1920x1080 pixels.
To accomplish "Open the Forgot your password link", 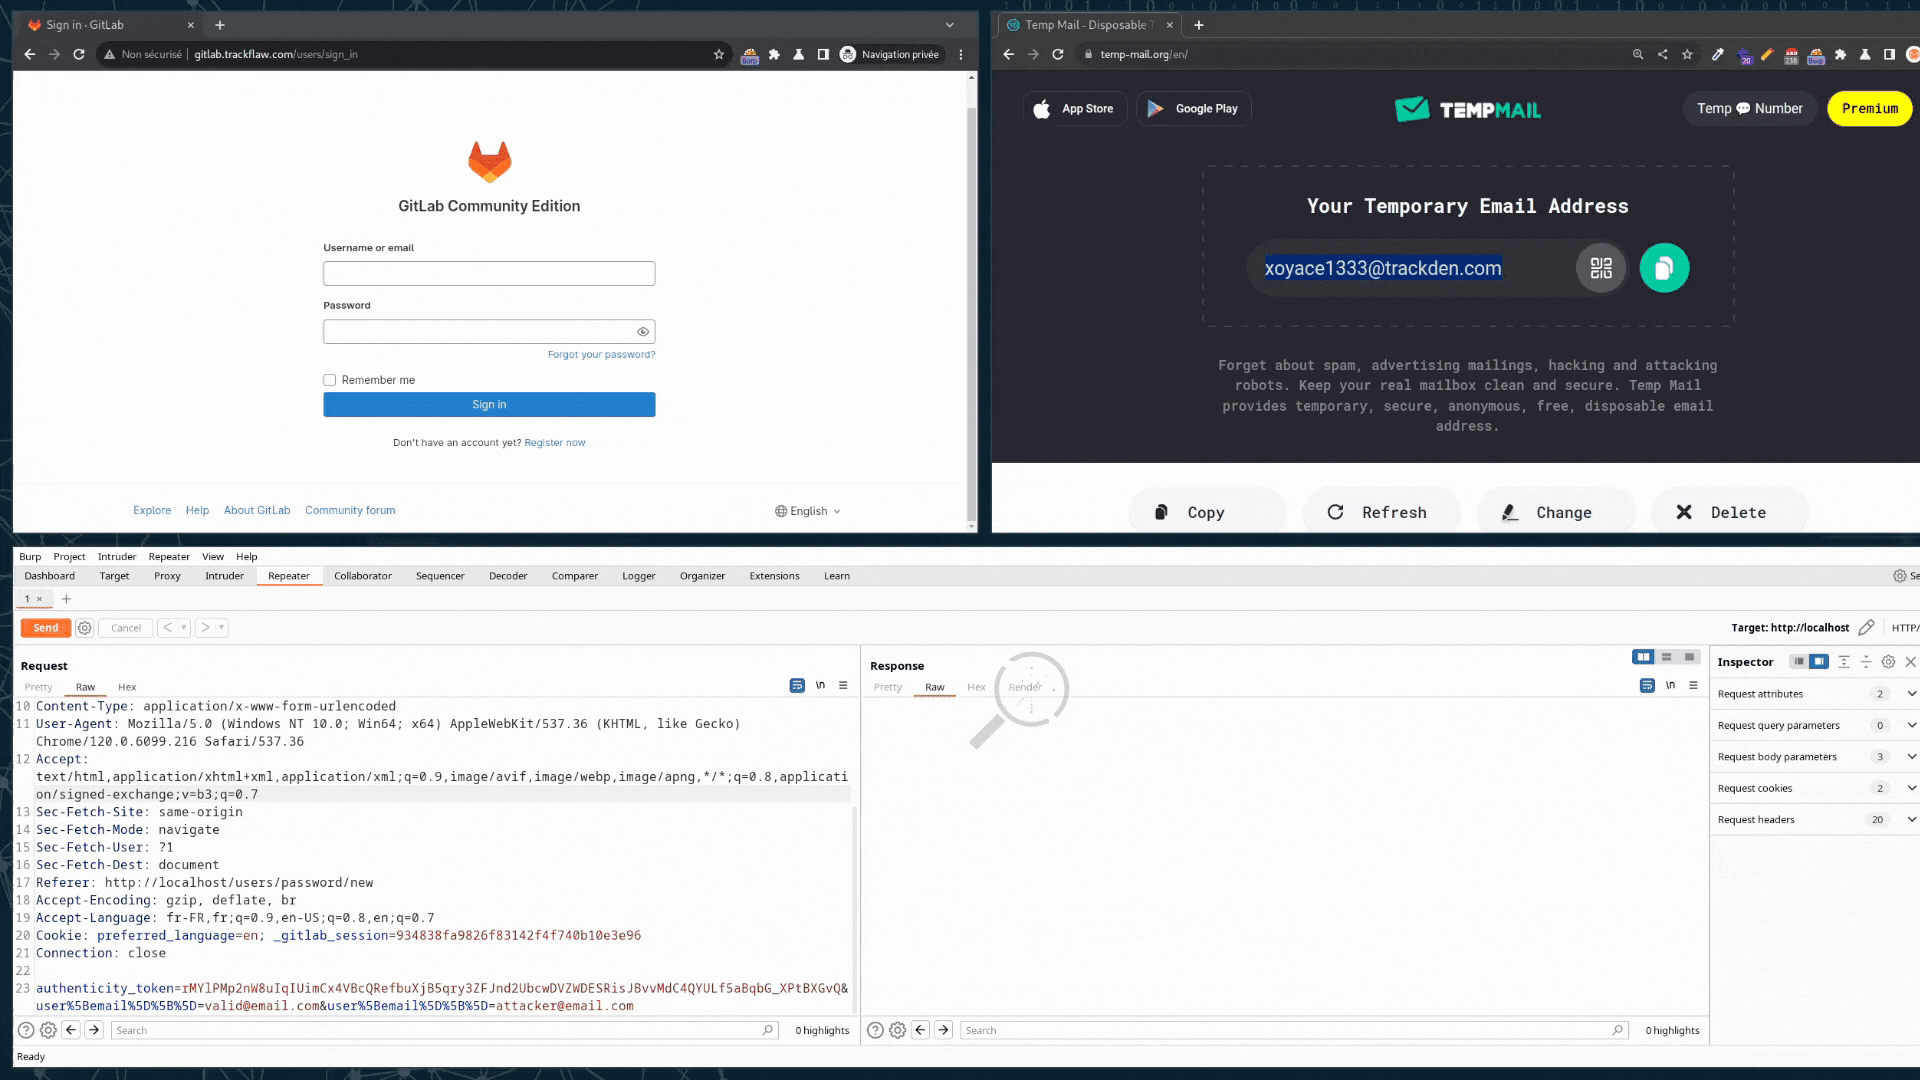I will tap(601, 355).
